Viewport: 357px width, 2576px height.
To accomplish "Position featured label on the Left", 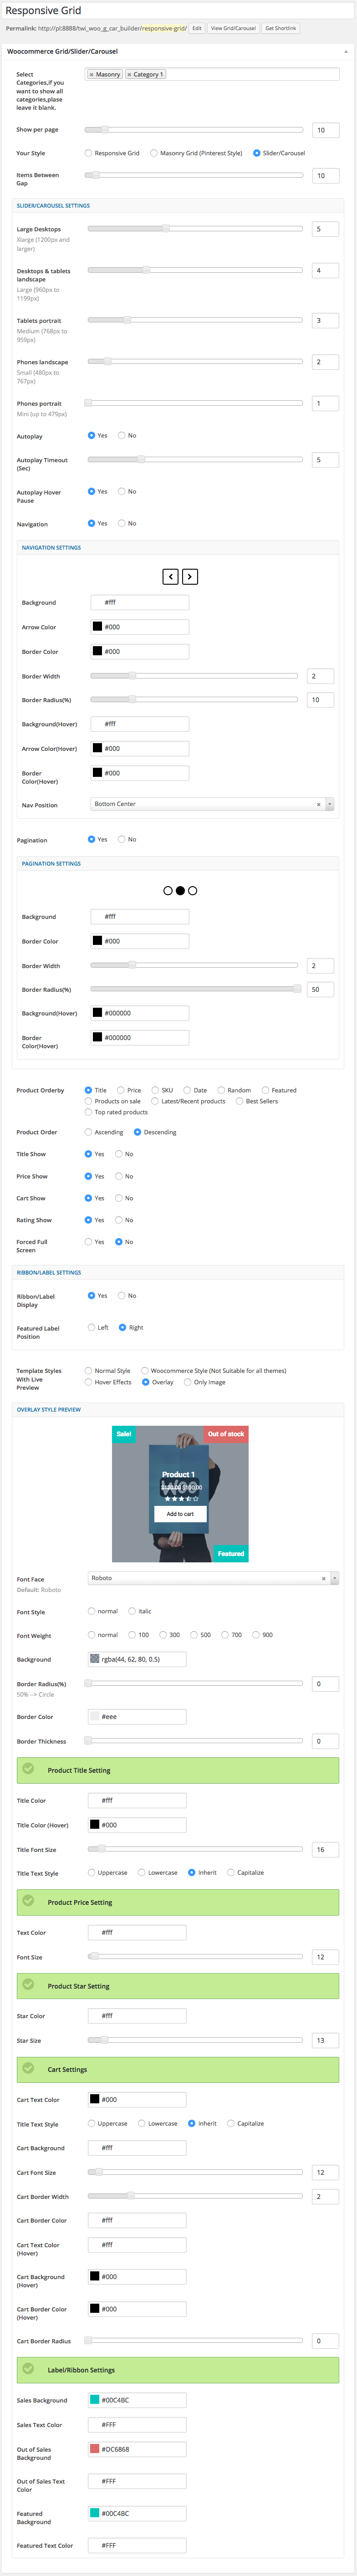I will point(91,1327).
